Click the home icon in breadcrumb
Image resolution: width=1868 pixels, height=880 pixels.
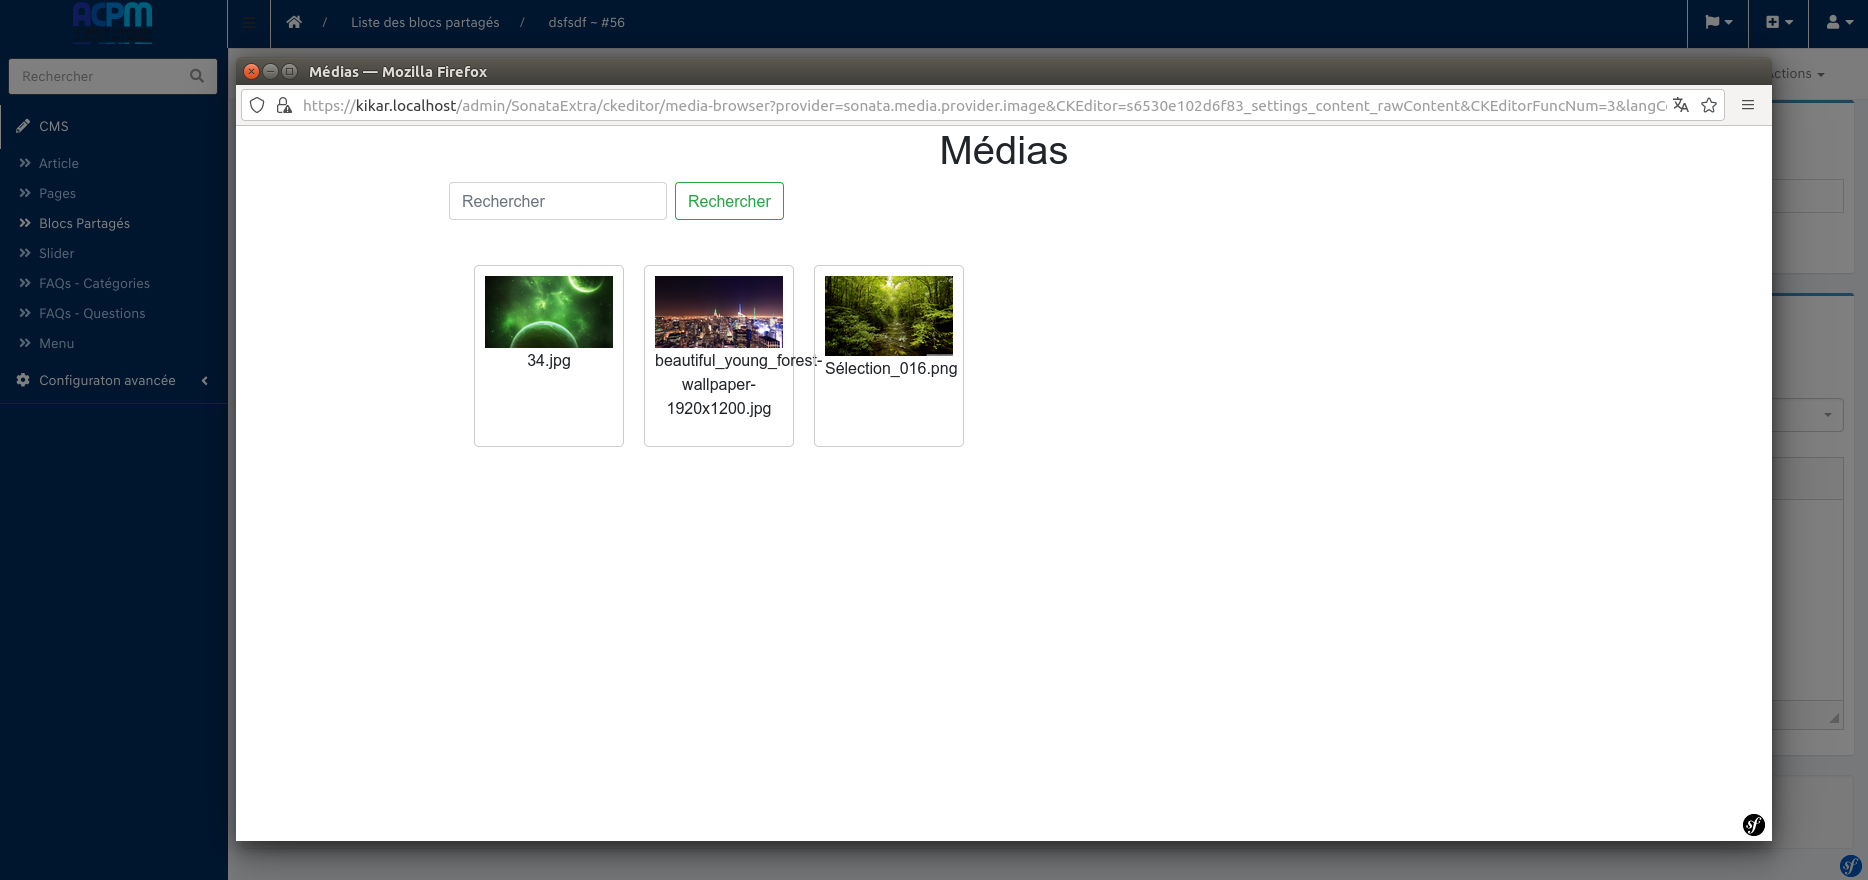[x=294, y=22]
